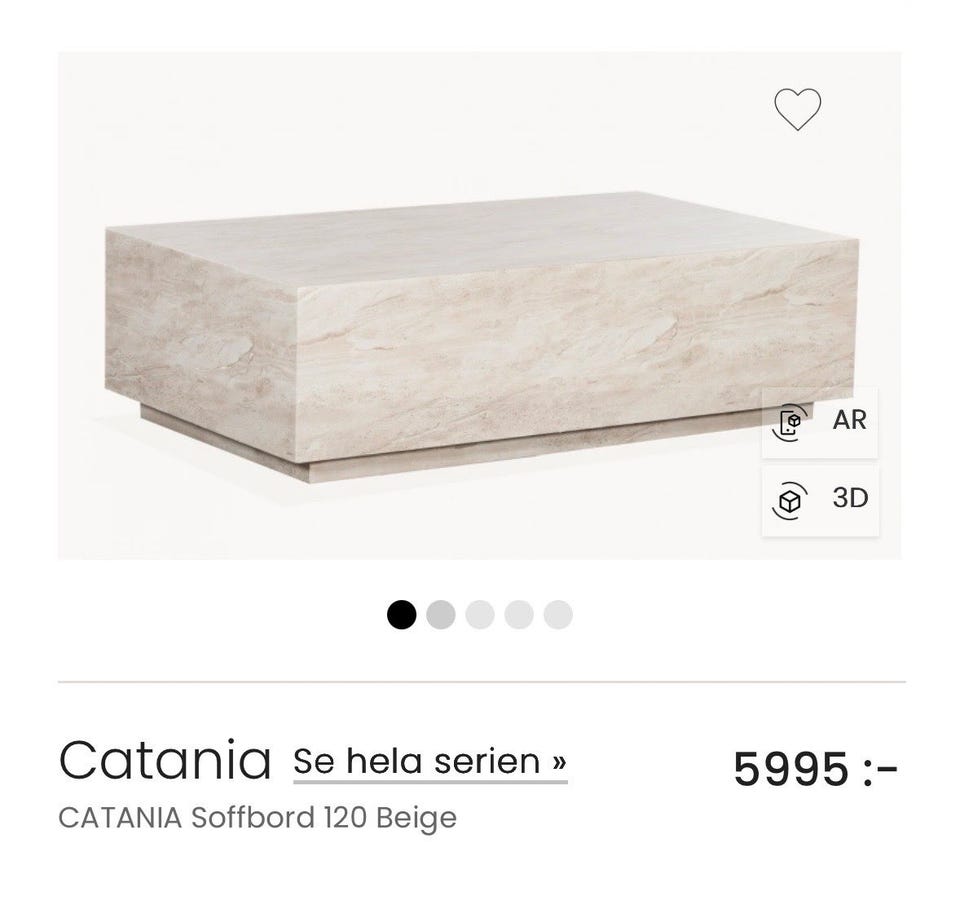Image resolution: width=960 pixels, height=905 pixels.
Task: Click the 3D rotating cube icon
Action: pos(790,499)
